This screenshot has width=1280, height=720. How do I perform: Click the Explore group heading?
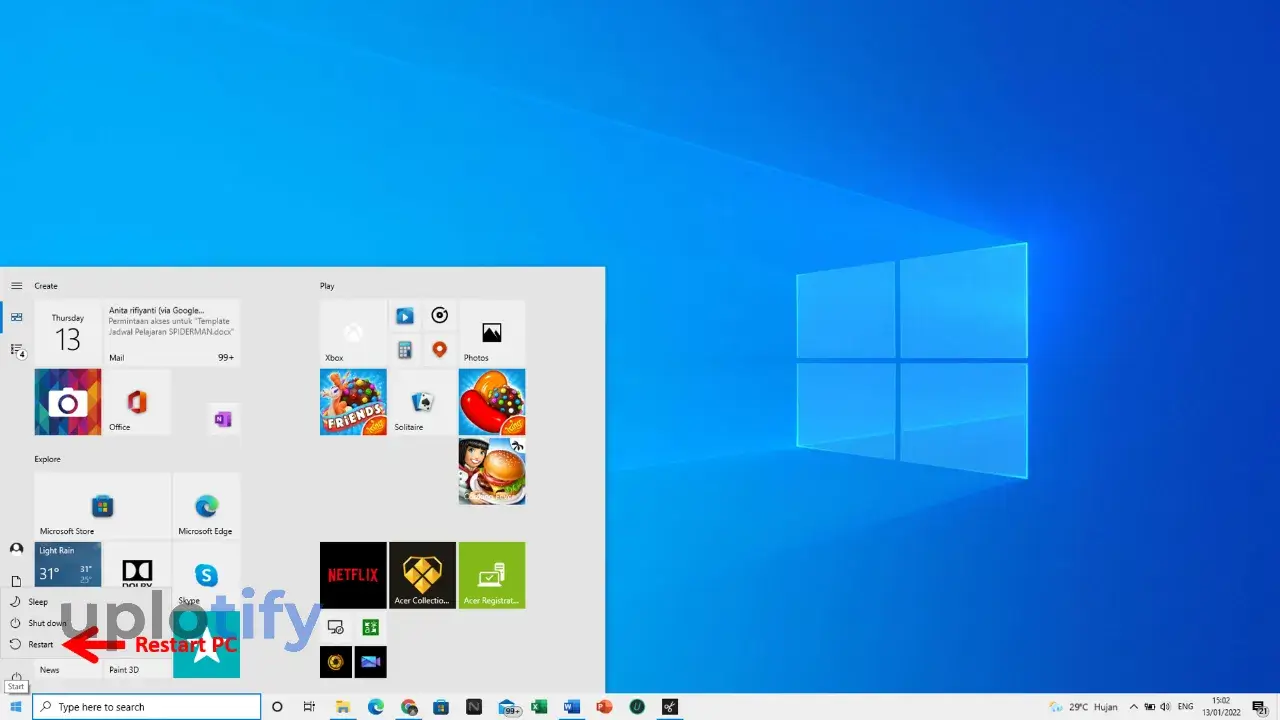click(48, 459)
